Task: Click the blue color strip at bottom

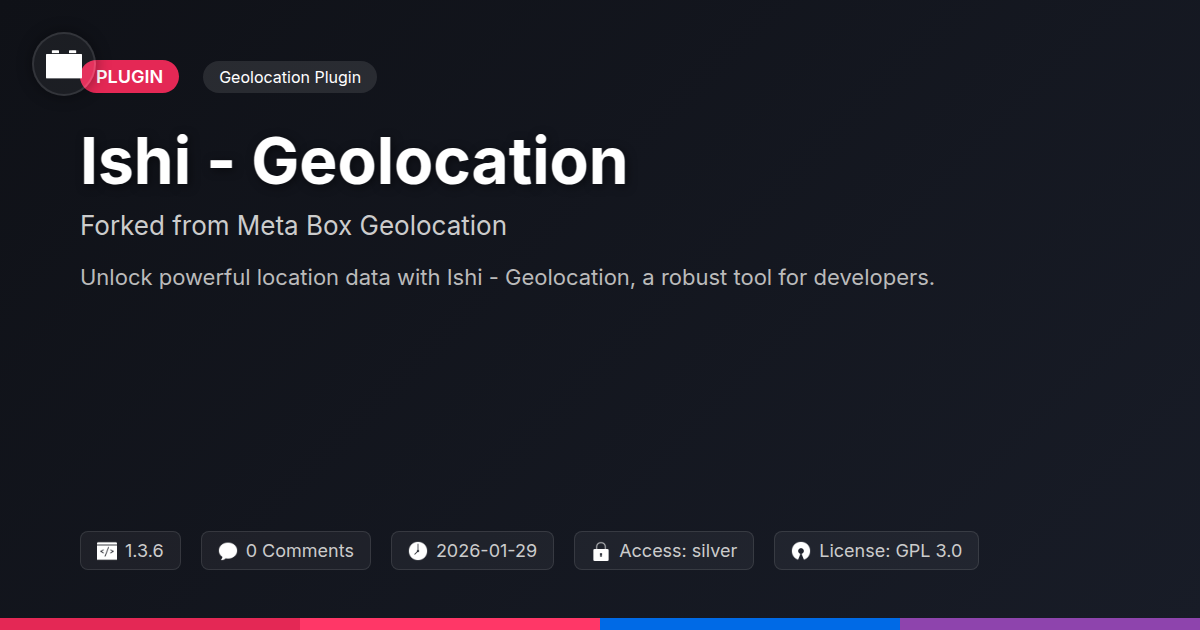Action: point(750,624)
